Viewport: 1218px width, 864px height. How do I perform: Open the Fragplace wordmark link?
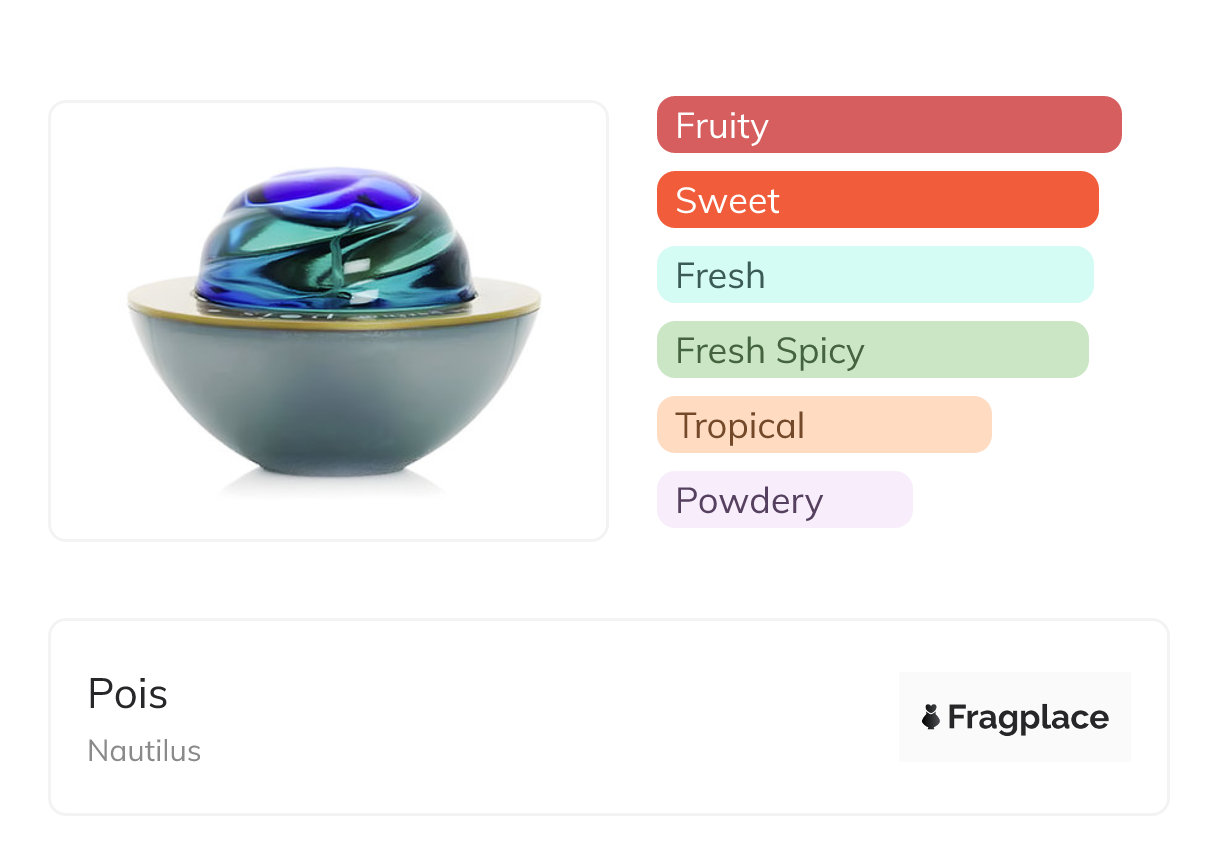click(x=1028, y=717)
